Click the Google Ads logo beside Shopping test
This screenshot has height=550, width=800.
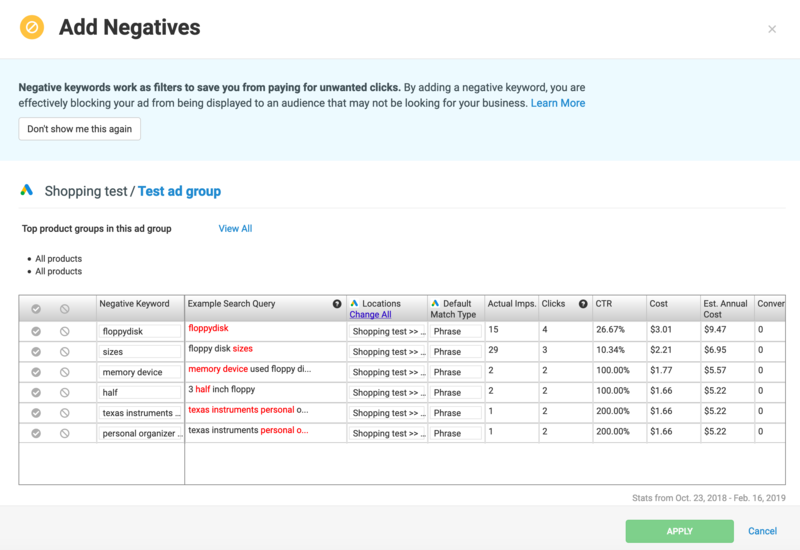tap(27, 190)
